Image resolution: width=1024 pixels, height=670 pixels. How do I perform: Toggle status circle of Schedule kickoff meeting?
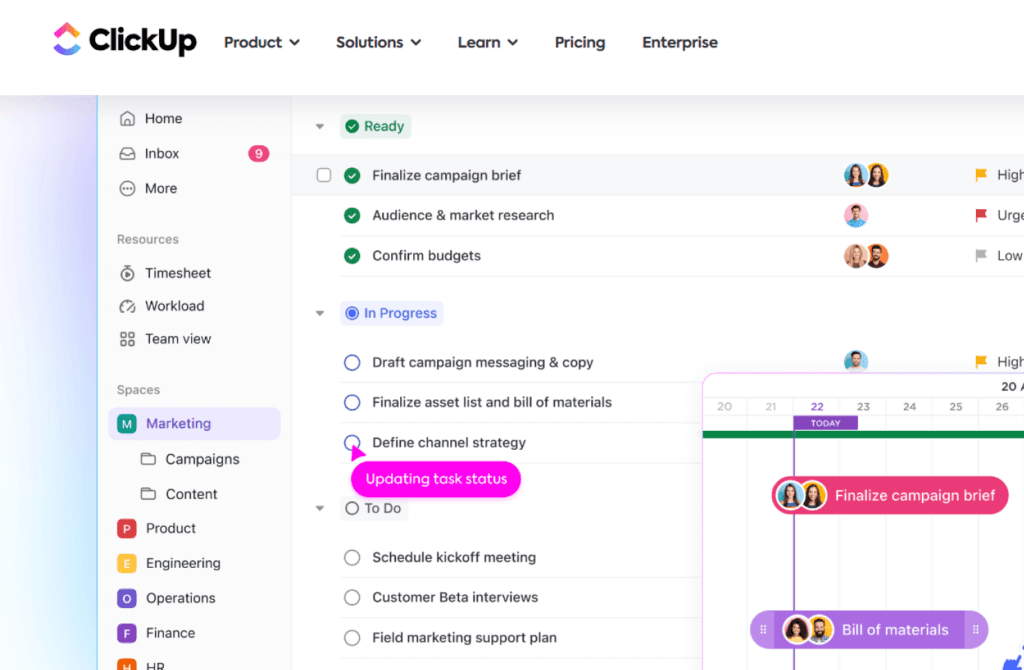pos(352,557)
